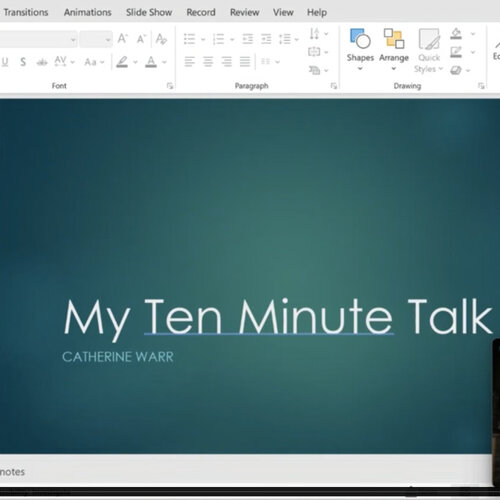Center the text

point(208,62)
